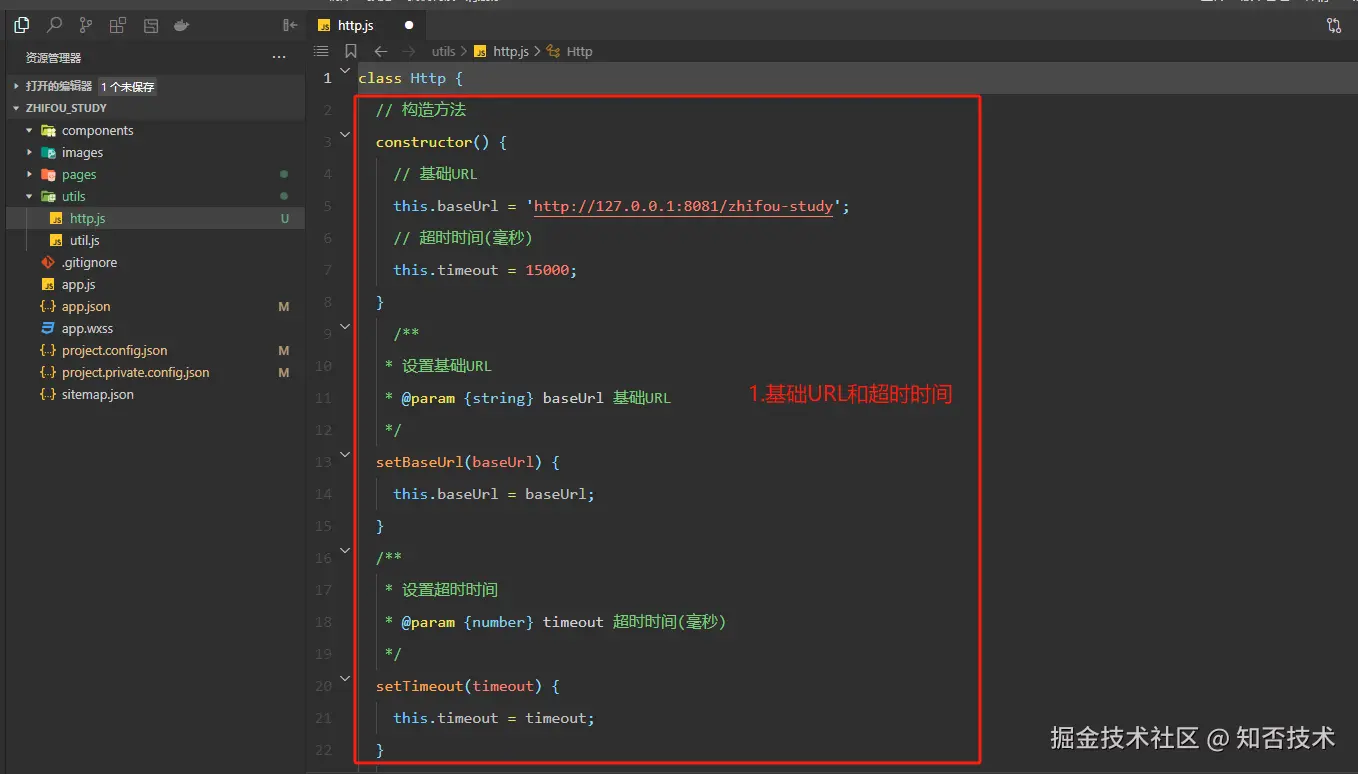This screenshot has width=1358, height=774.
Task: Place cursor on this.timeout = timeout line
Action: (x=494, y=718)
